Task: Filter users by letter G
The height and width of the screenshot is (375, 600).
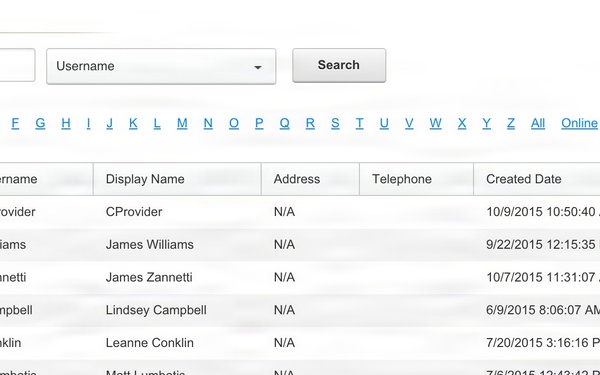Action: pyautogui.click(x=40, y=123)
